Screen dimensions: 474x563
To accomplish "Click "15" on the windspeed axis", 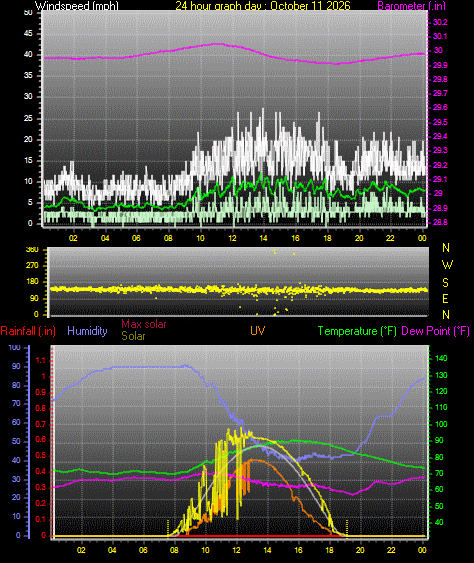I will (x=28, y=160).
